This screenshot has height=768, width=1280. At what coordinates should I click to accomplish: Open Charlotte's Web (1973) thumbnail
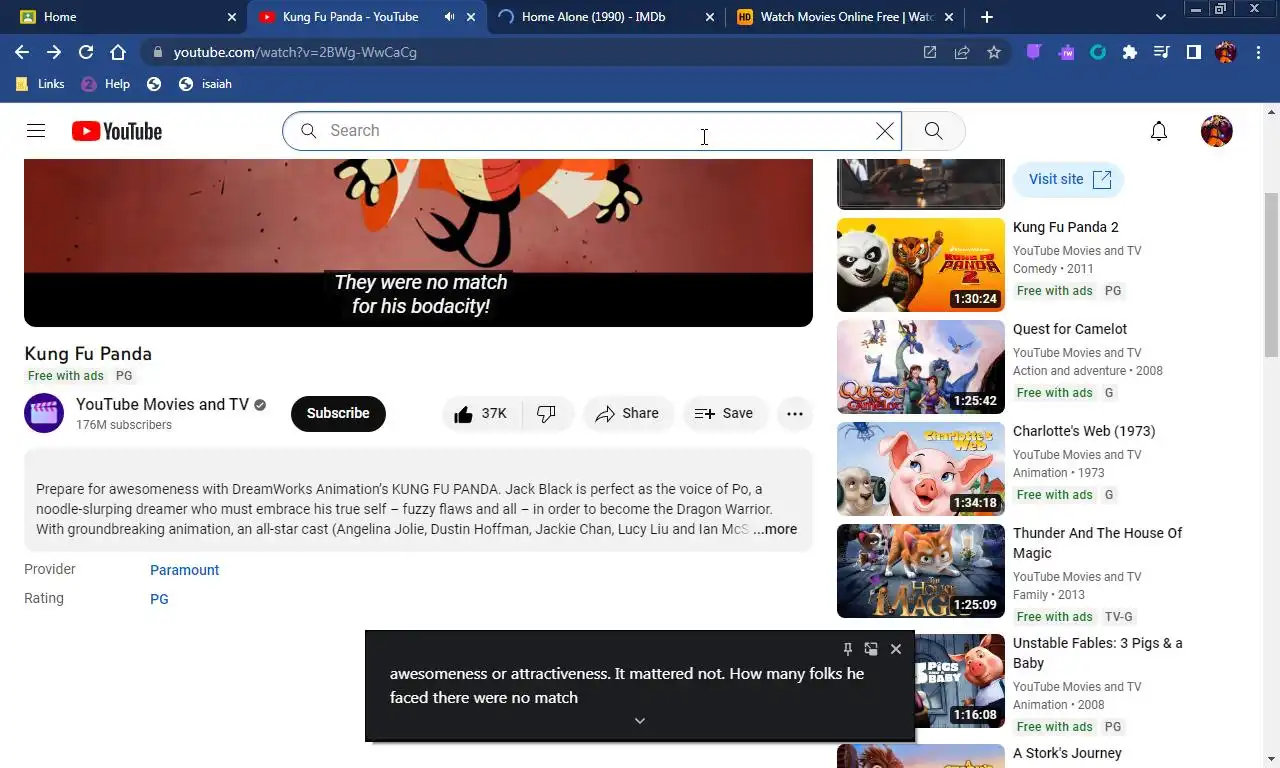click(921, 469)
